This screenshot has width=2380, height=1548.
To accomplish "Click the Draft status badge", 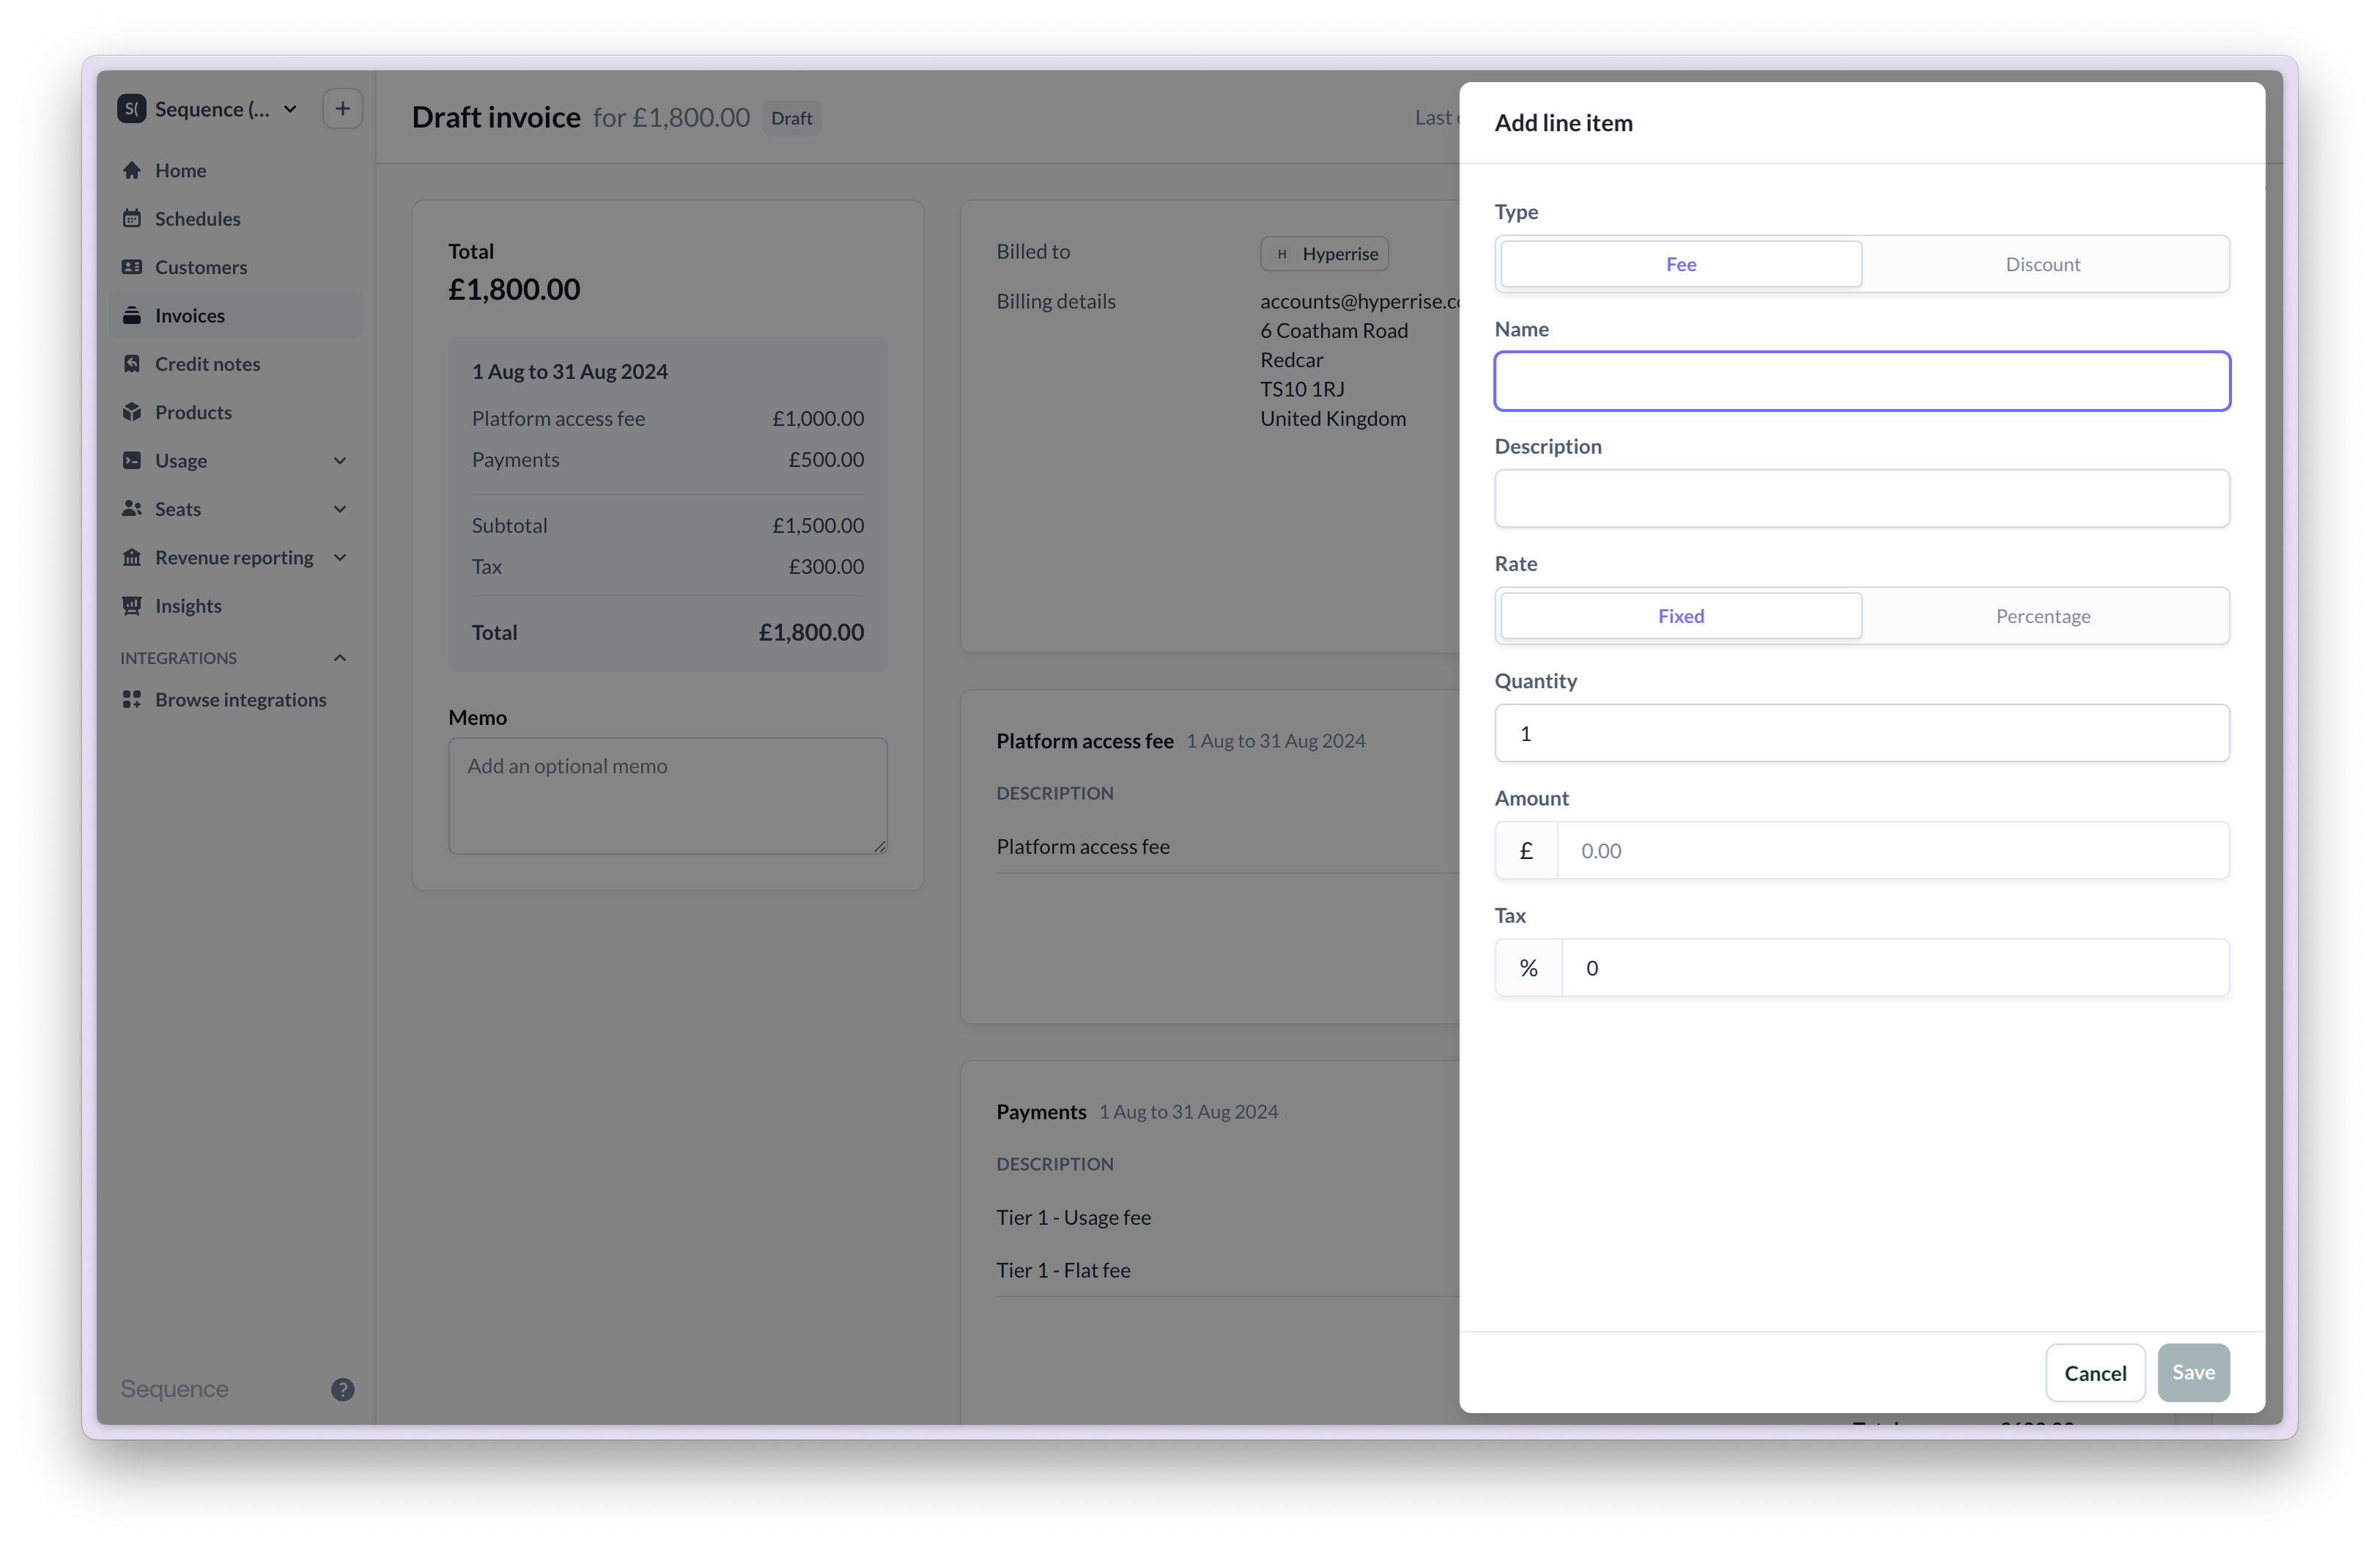I will click(791, 118).
